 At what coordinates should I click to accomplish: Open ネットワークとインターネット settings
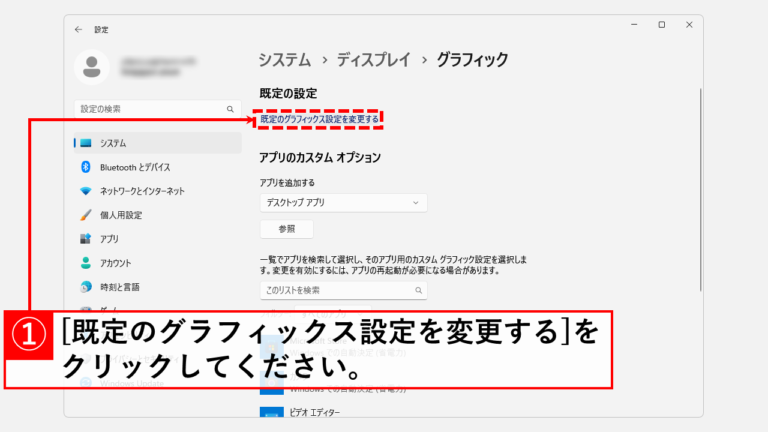[158, 191]
